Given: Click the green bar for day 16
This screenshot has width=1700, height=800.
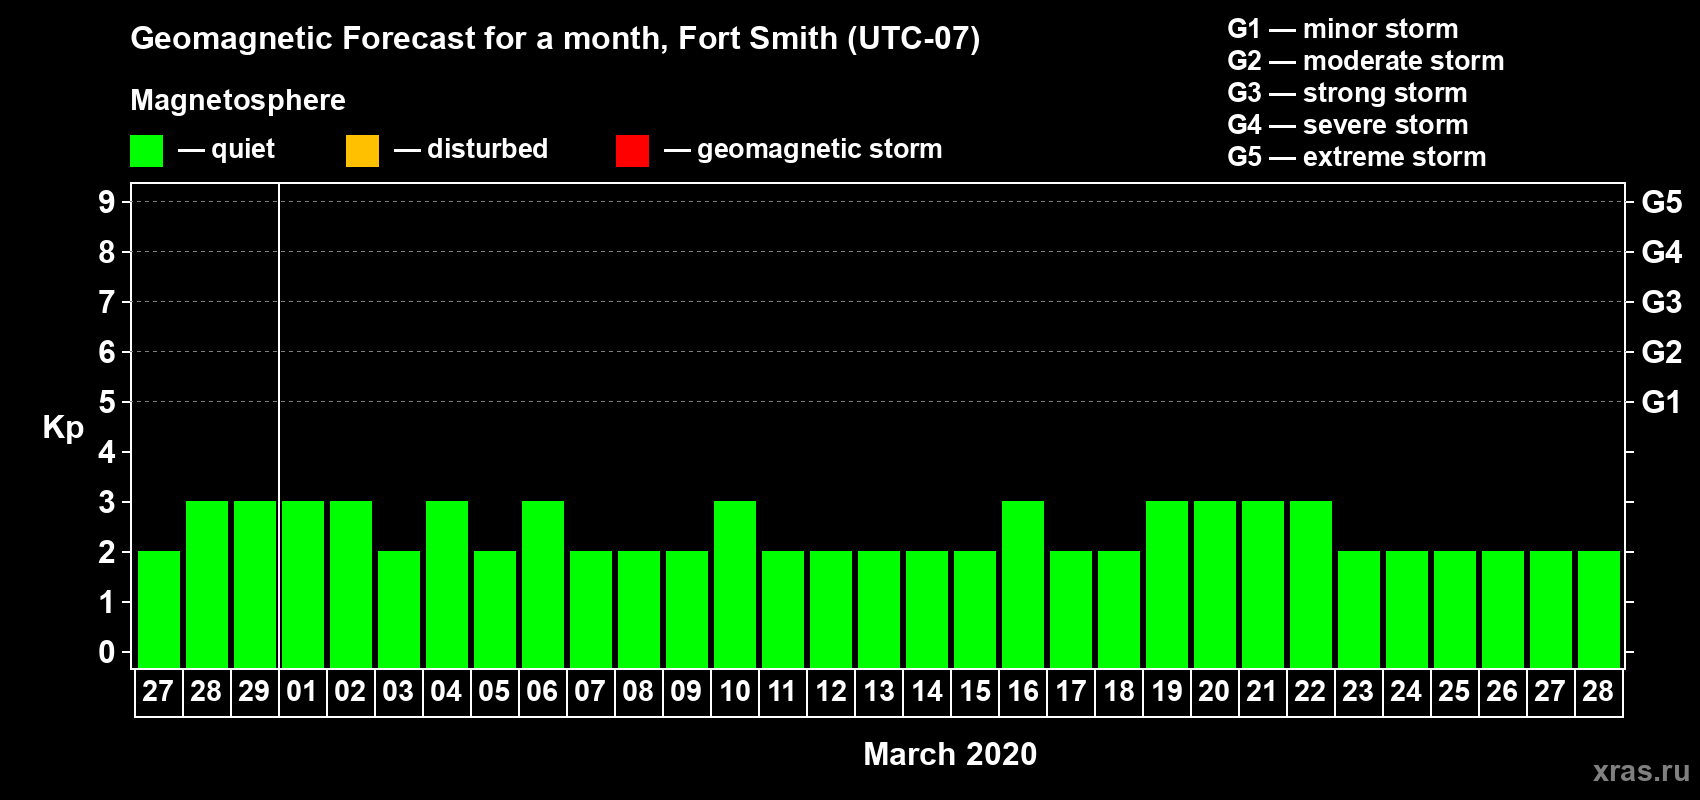Looking at the screenshot, I should coord(1023,584).
